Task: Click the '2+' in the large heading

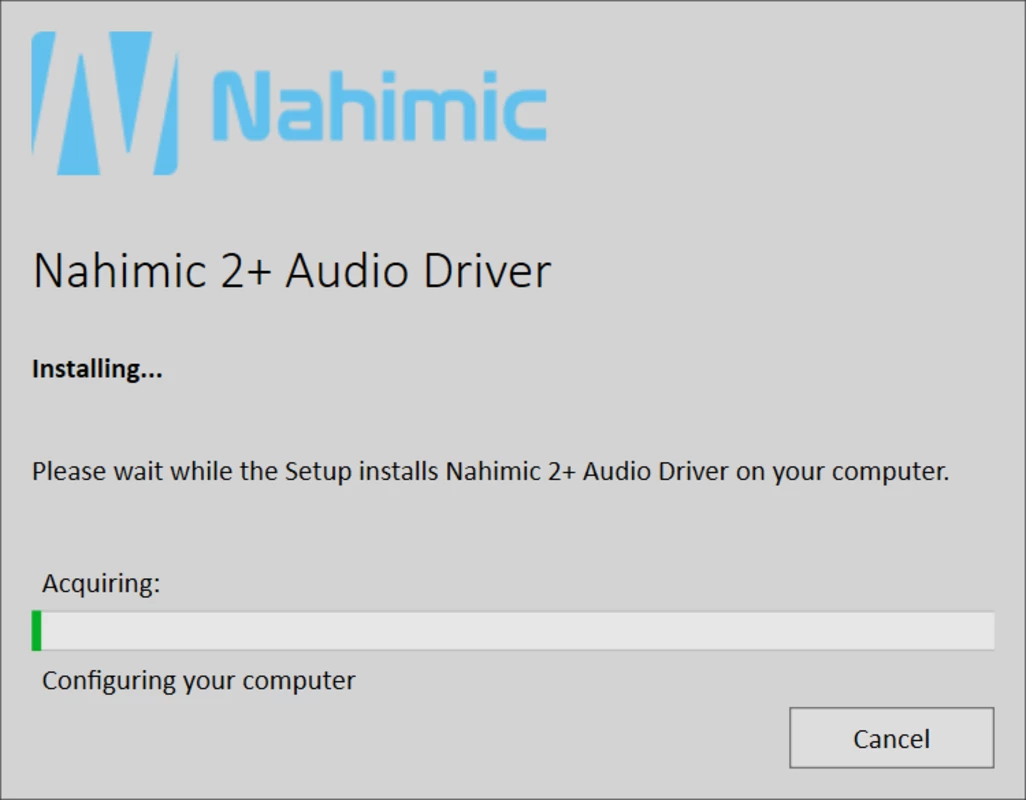Action: 246,270
